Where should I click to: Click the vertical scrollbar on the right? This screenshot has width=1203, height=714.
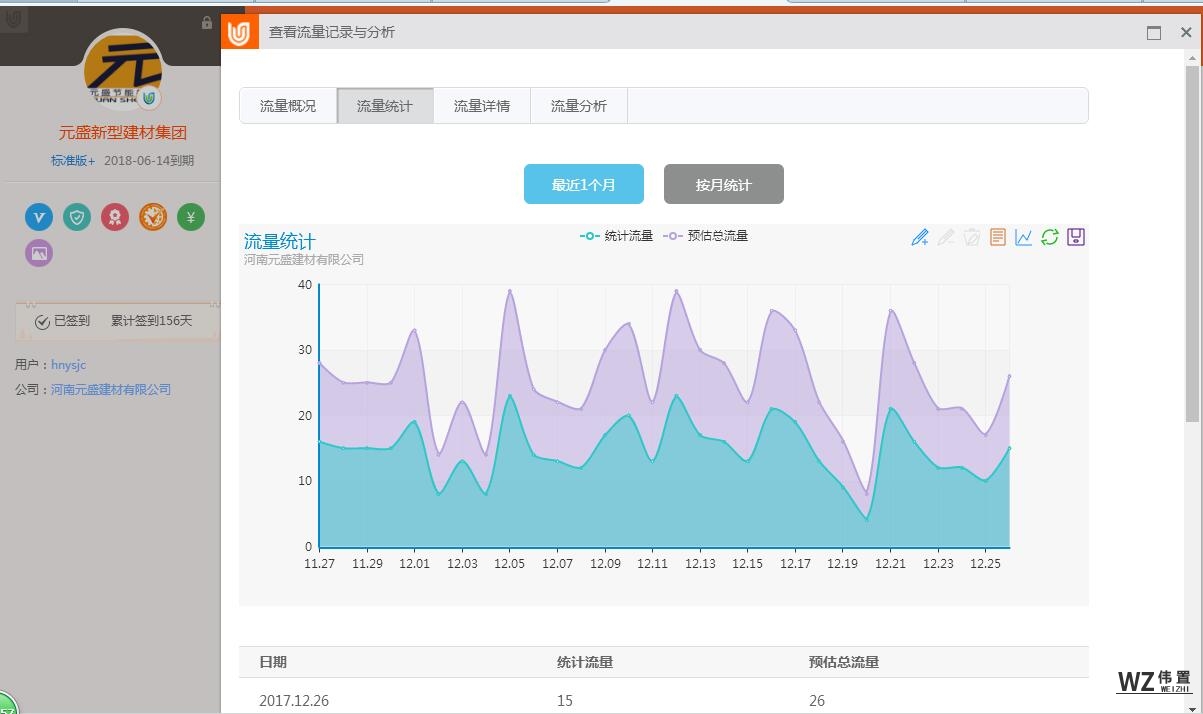point(1192,240)
